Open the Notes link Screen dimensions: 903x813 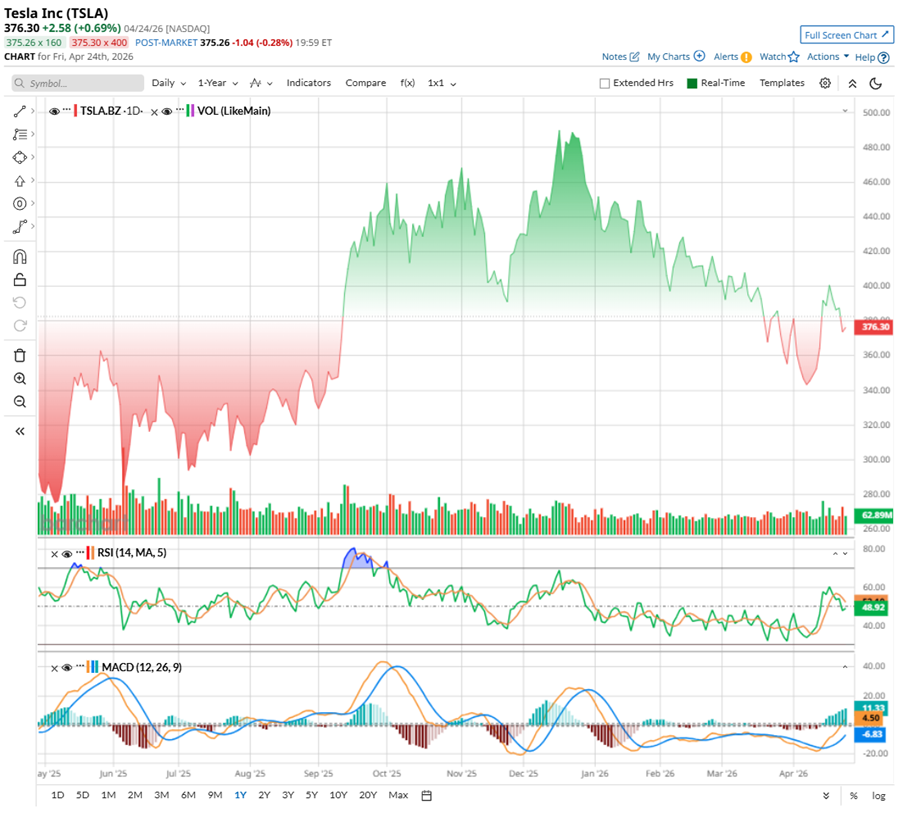point(614,56)
